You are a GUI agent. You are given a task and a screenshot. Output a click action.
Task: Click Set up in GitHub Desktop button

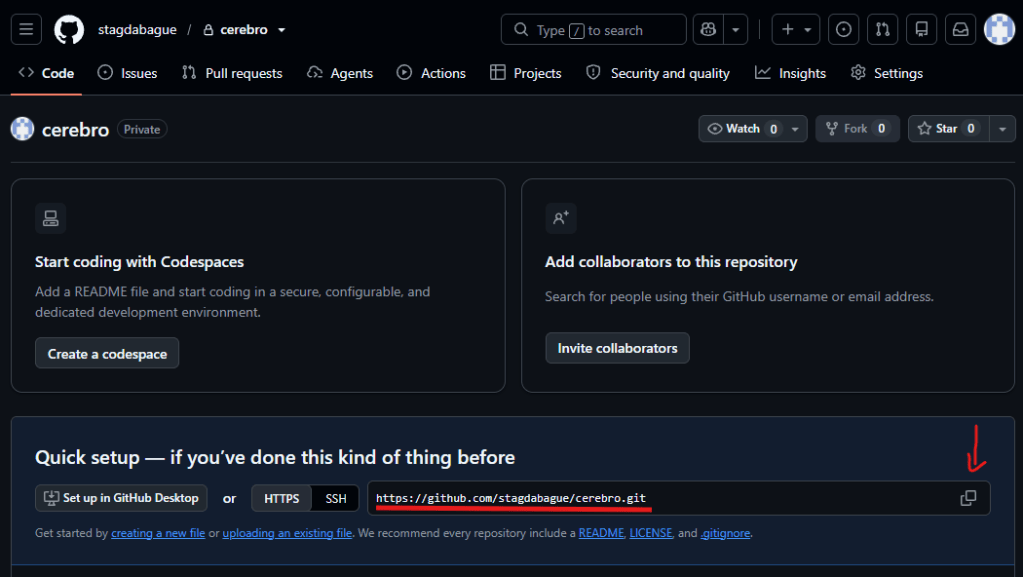121,498
